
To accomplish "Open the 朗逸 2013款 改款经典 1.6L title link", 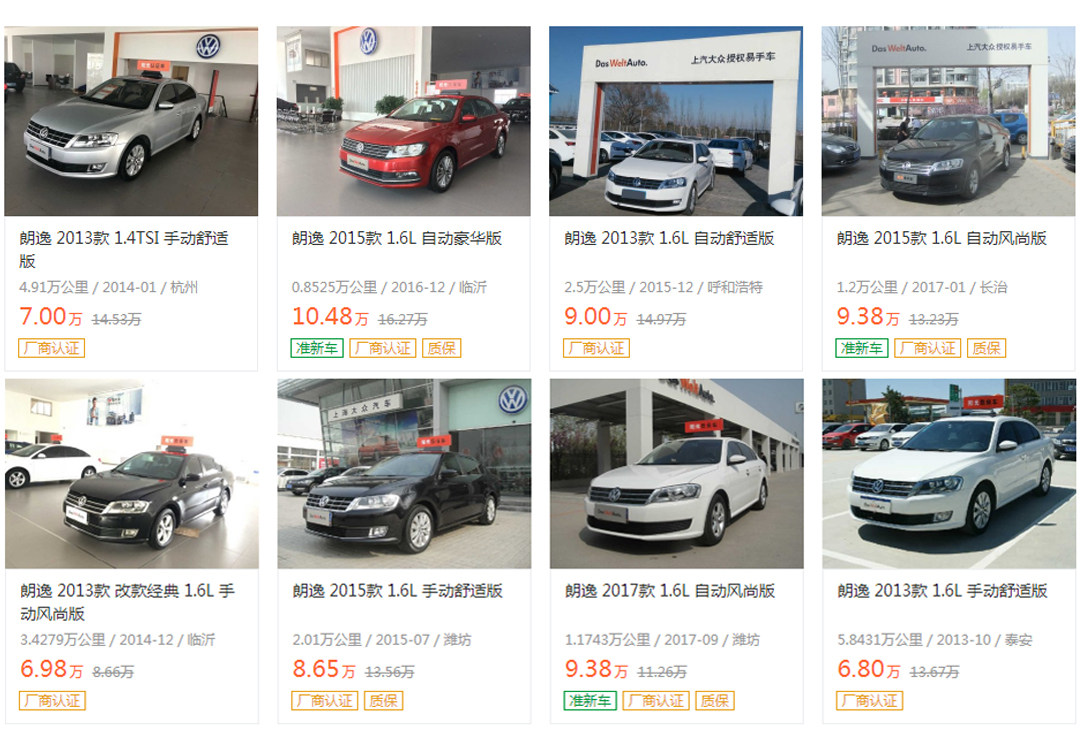I will coord(127,602).
